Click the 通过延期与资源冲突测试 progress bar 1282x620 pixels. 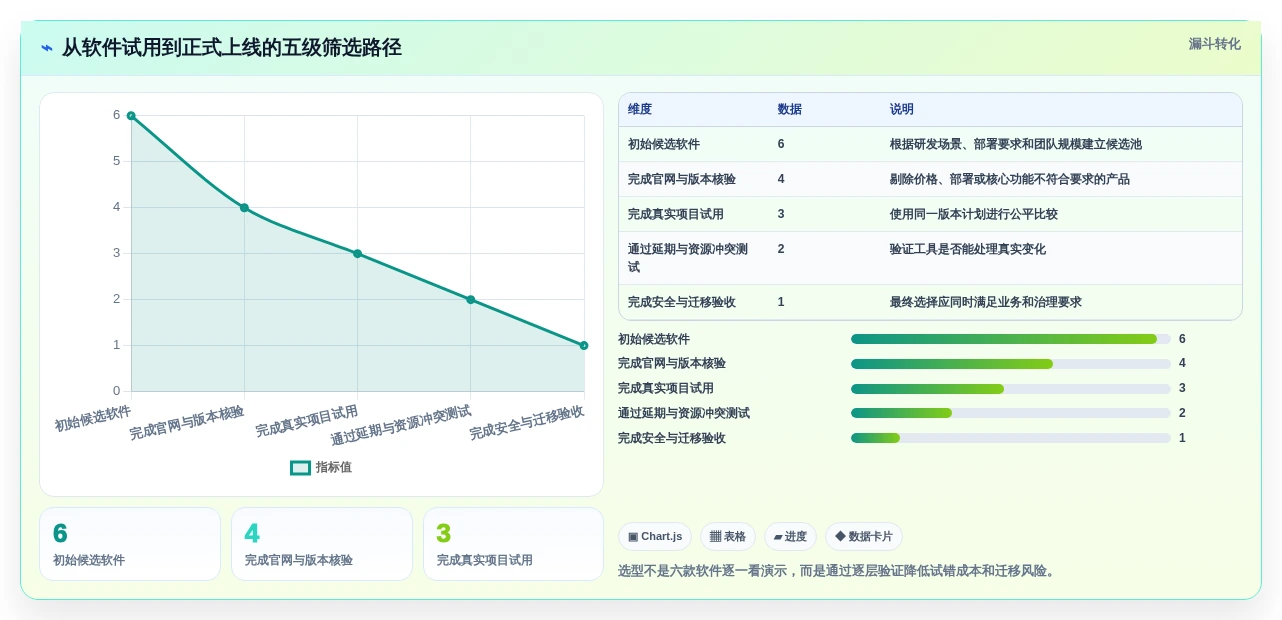click(1010, 413)
